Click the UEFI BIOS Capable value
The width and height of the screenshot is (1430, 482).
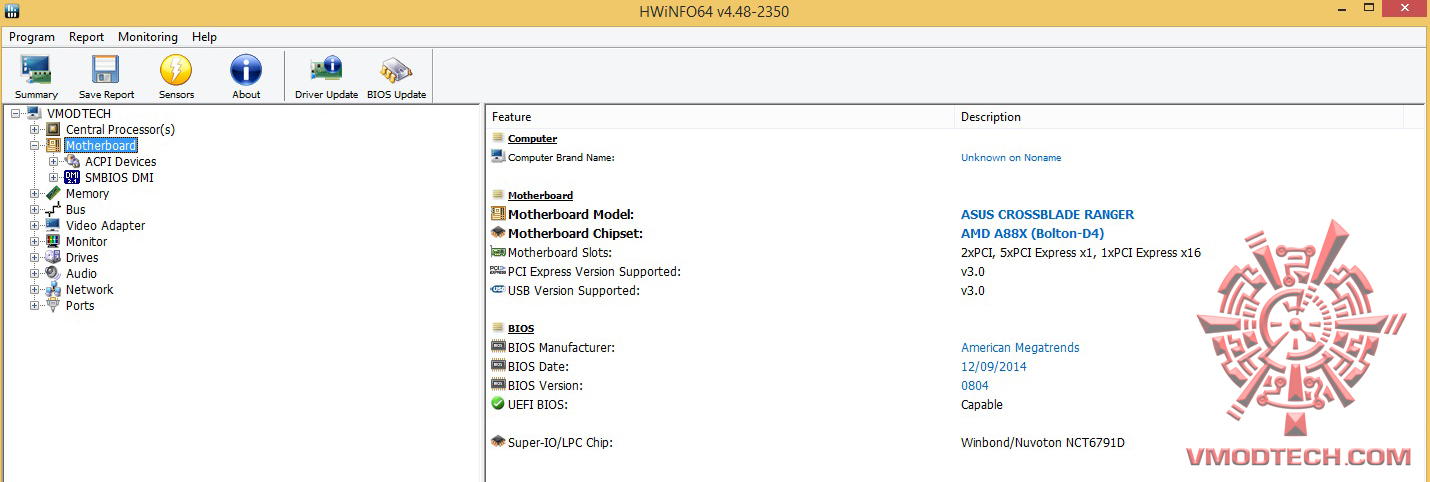[982, 404]
